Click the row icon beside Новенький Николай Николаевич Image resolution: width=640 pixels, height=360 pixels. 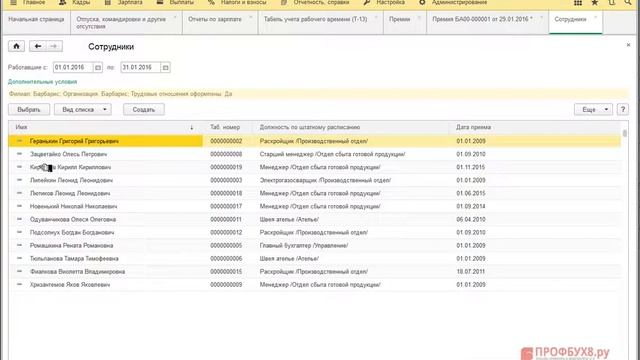pyautogui.click(x=19, y=206)
